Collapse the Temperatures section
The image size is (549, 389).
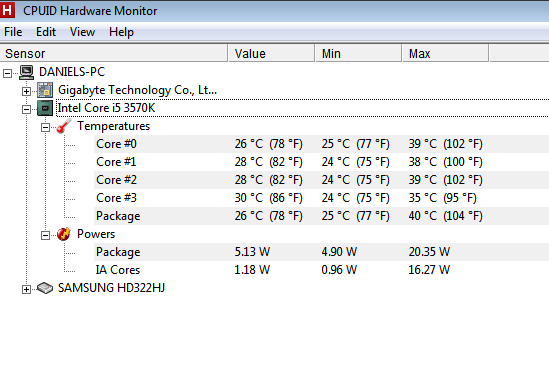[x=45, y=127]
